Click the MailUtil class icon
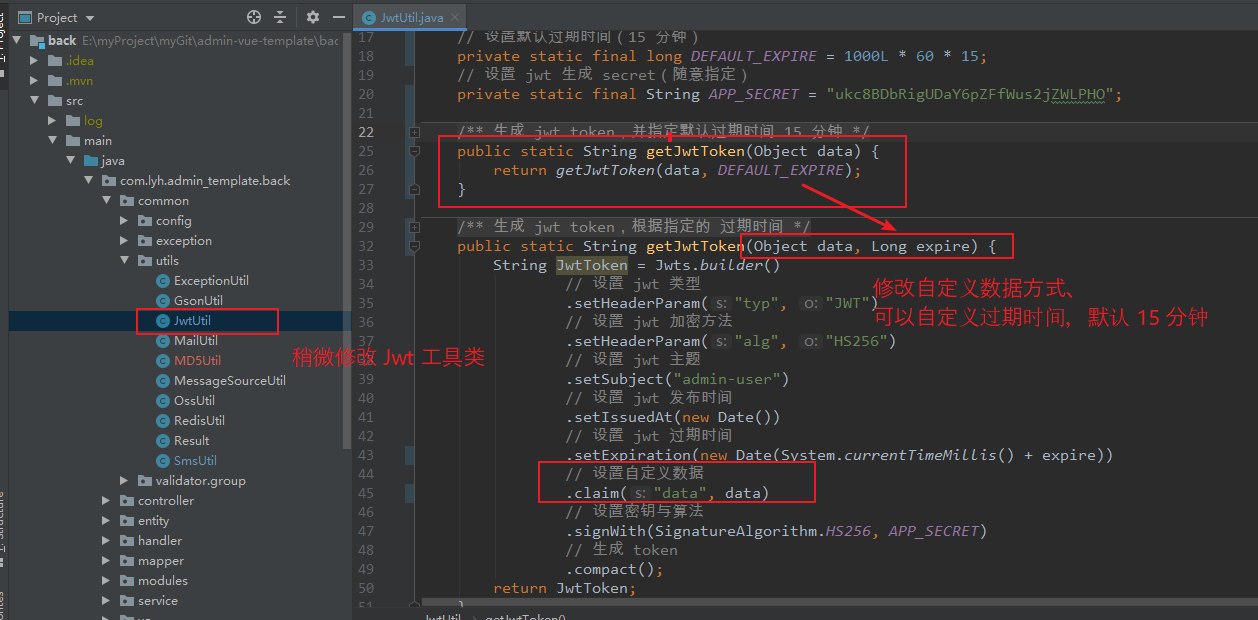This screenshot has height=620, width=1258. pyautogui.click(x=164, y=341)
